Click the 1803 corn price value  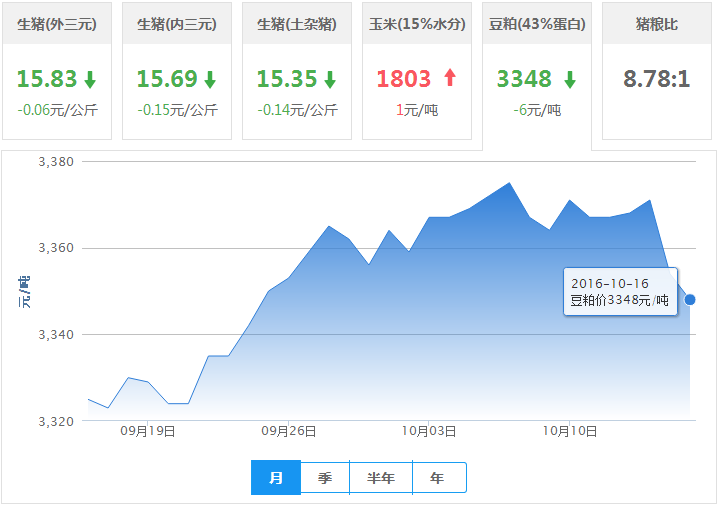(404, 79)
